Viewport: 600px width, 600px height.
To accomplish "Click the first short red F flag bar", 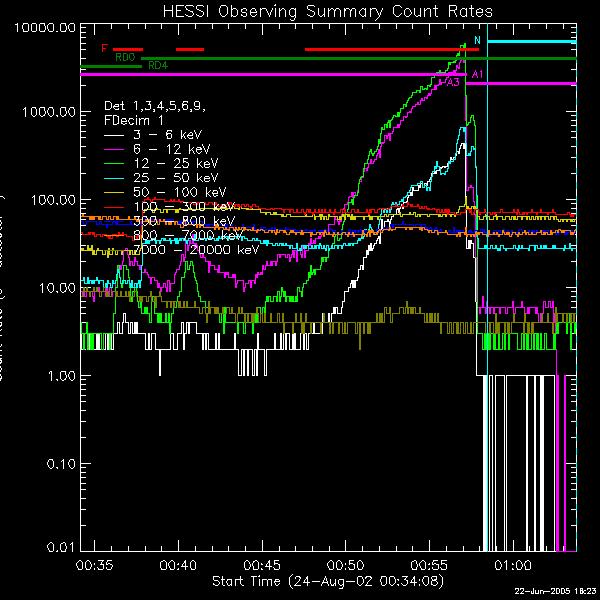I will pos(128,49).
